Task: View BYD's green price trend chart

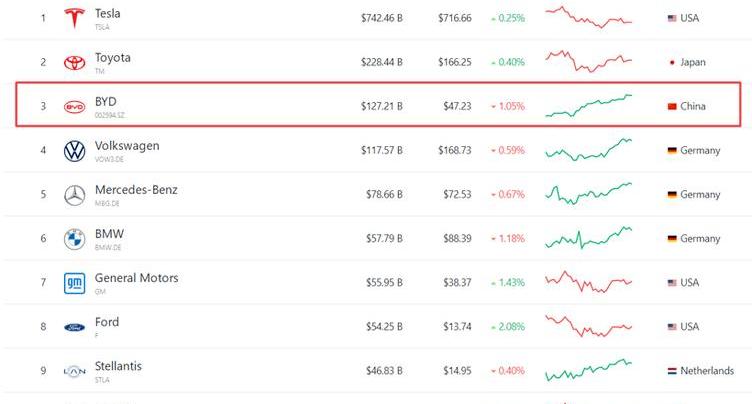Action: pyautogui.click(x=588, y=106)
